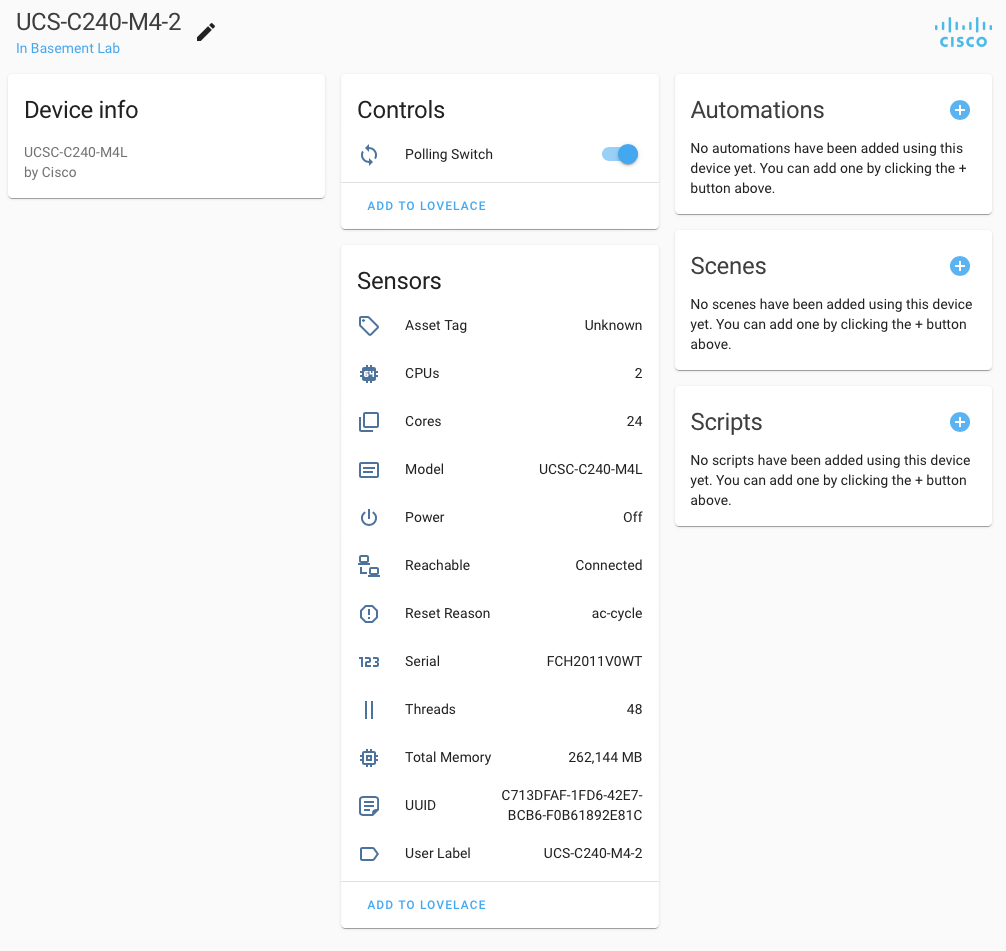Open the User Label sensor label
Viewport: 1006px width, 951px height.
(x=438, y=853)
